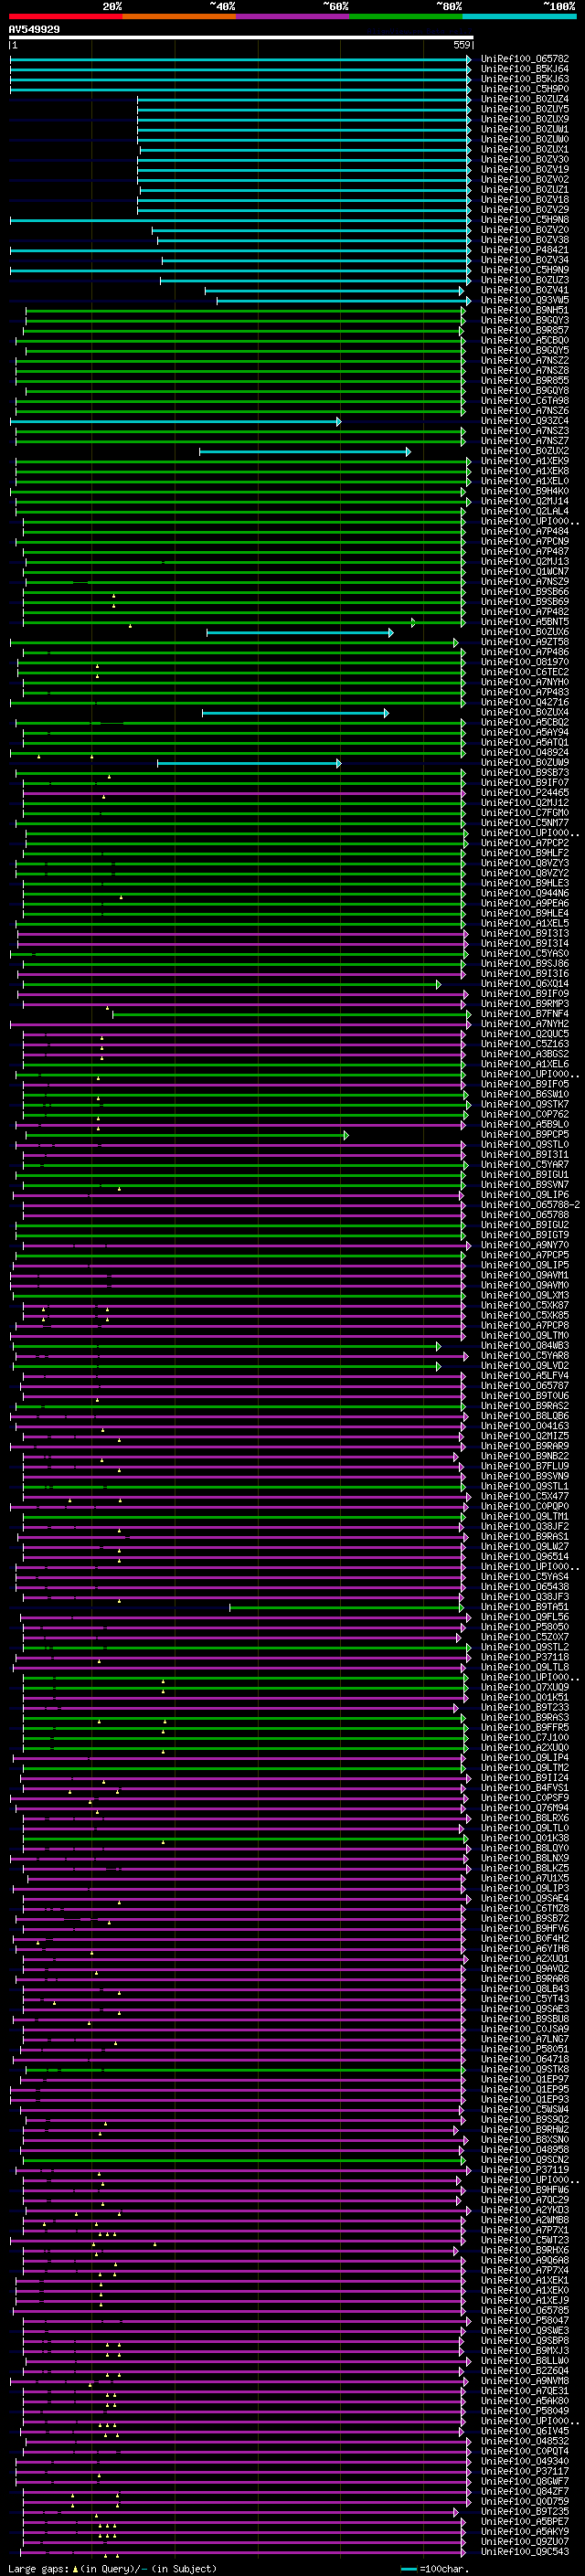Click the query end position 559
This screenshot has width=585, height=2576.
pyautogui.click(x=462, y=45)
